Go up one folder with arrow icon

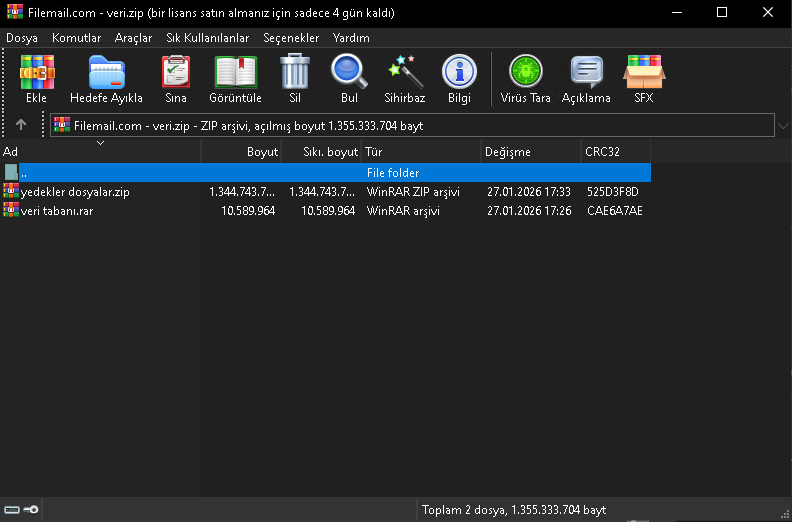tap(21, 124)
